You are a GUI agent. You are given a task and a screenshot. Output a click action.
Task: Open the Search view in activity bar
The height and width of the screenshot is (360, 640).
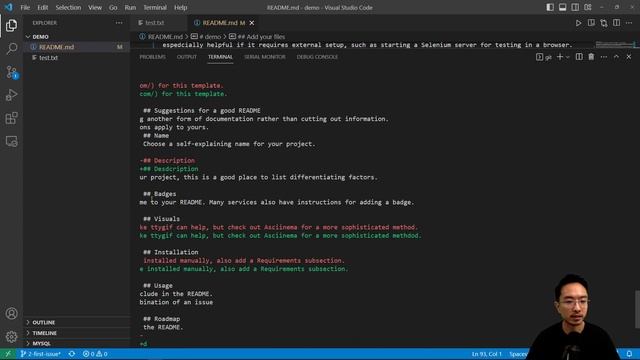(11, 49)
